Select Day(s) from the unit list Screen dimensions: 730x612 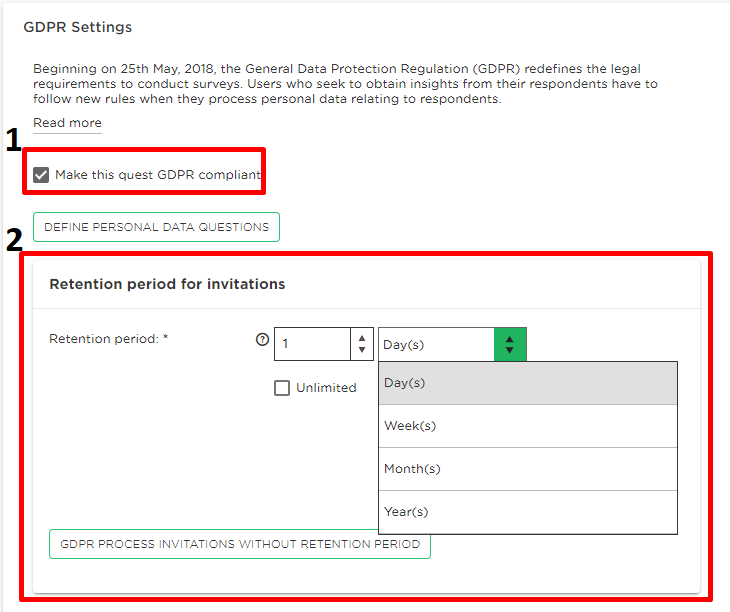(528, 383)
